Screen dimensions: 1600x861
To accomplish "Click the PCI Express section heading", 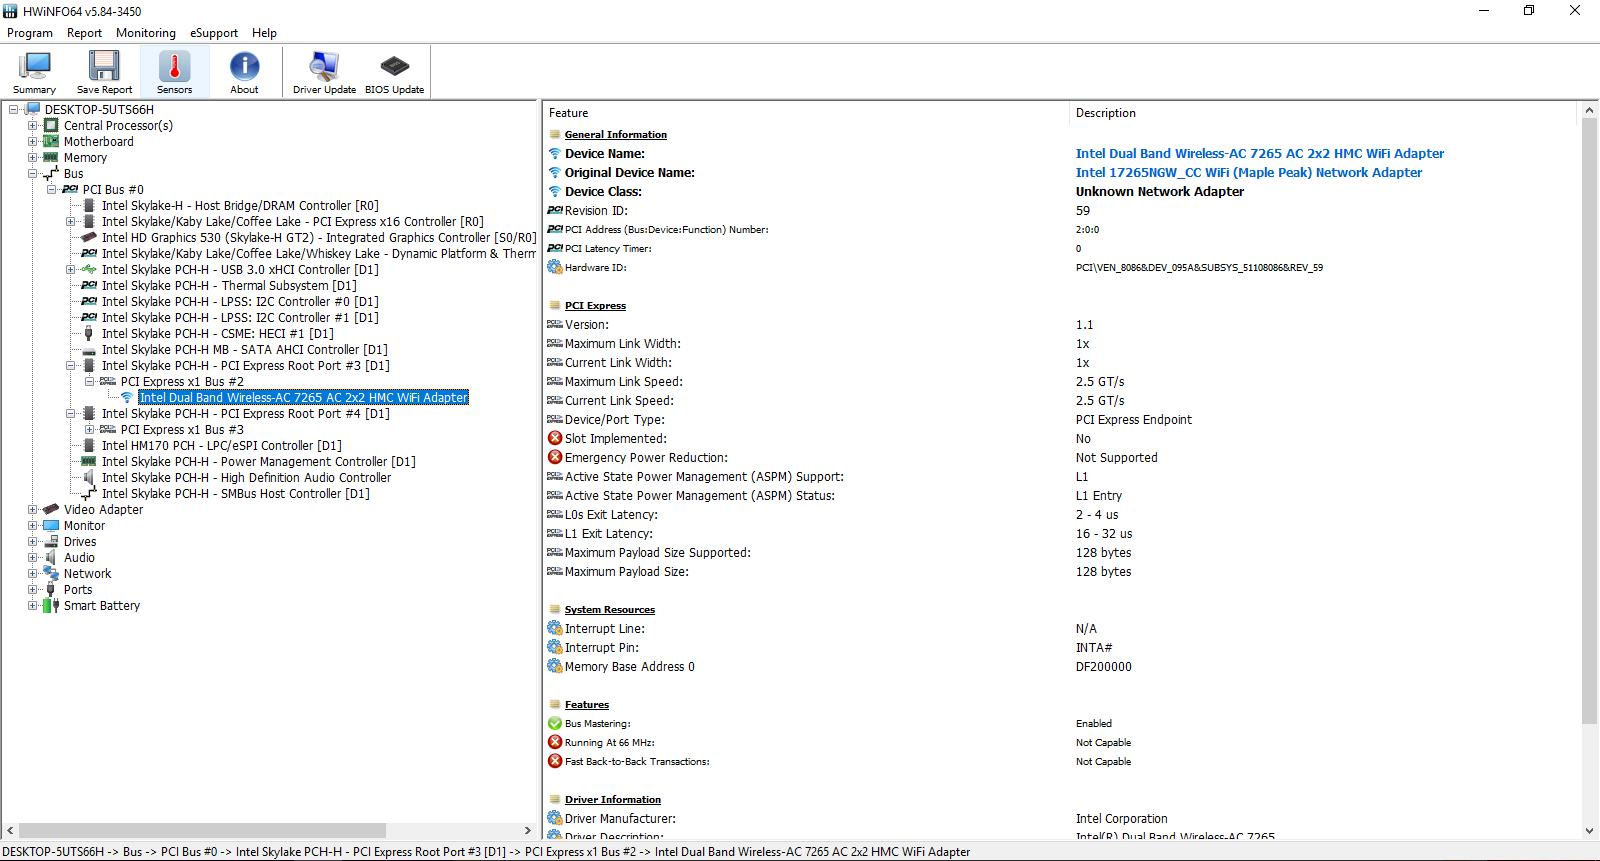I will [x=595, y=305].
